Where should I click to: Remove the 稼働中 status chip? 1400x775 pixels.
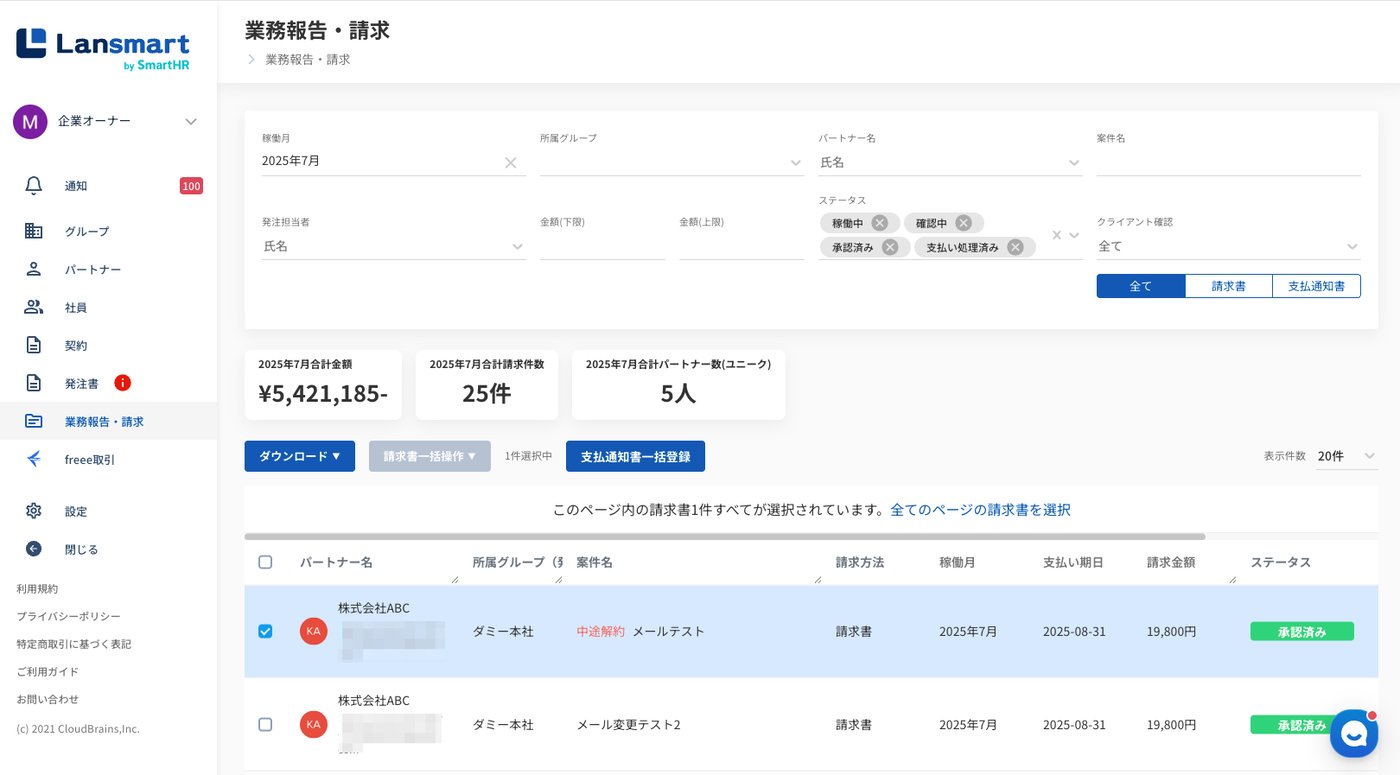(x=879, y=223)
